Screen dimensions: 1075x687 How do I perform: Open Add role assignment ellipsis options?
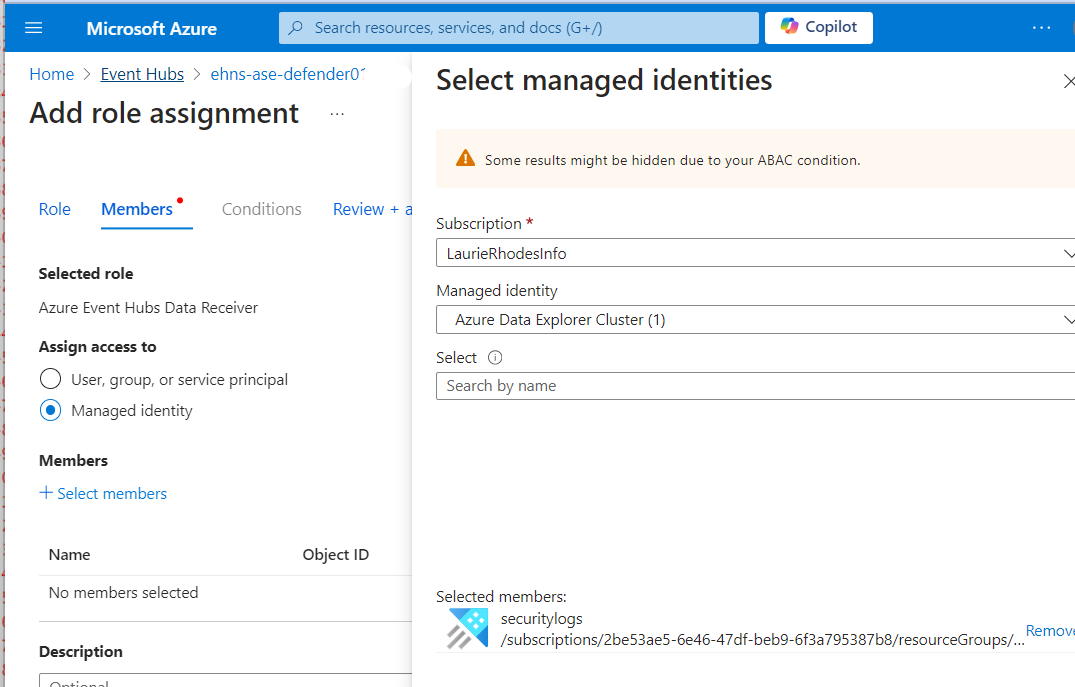337,114
